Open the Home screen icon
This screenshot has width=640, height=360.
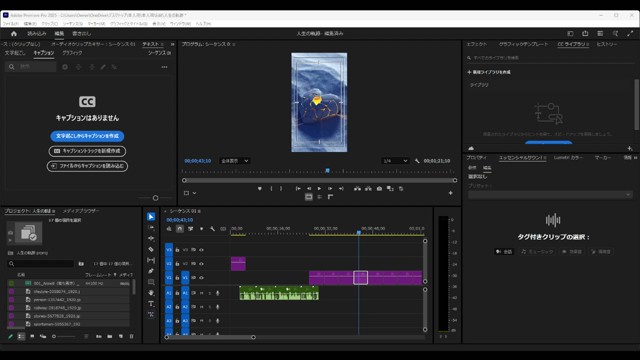(14, 33)
